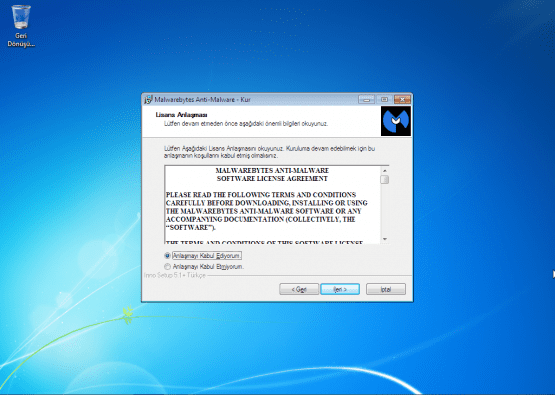Screen dimensions: 555x395
Task: Click the 'Inno Setup 5.1 - Türkçe' label
Action: [175, 275]
